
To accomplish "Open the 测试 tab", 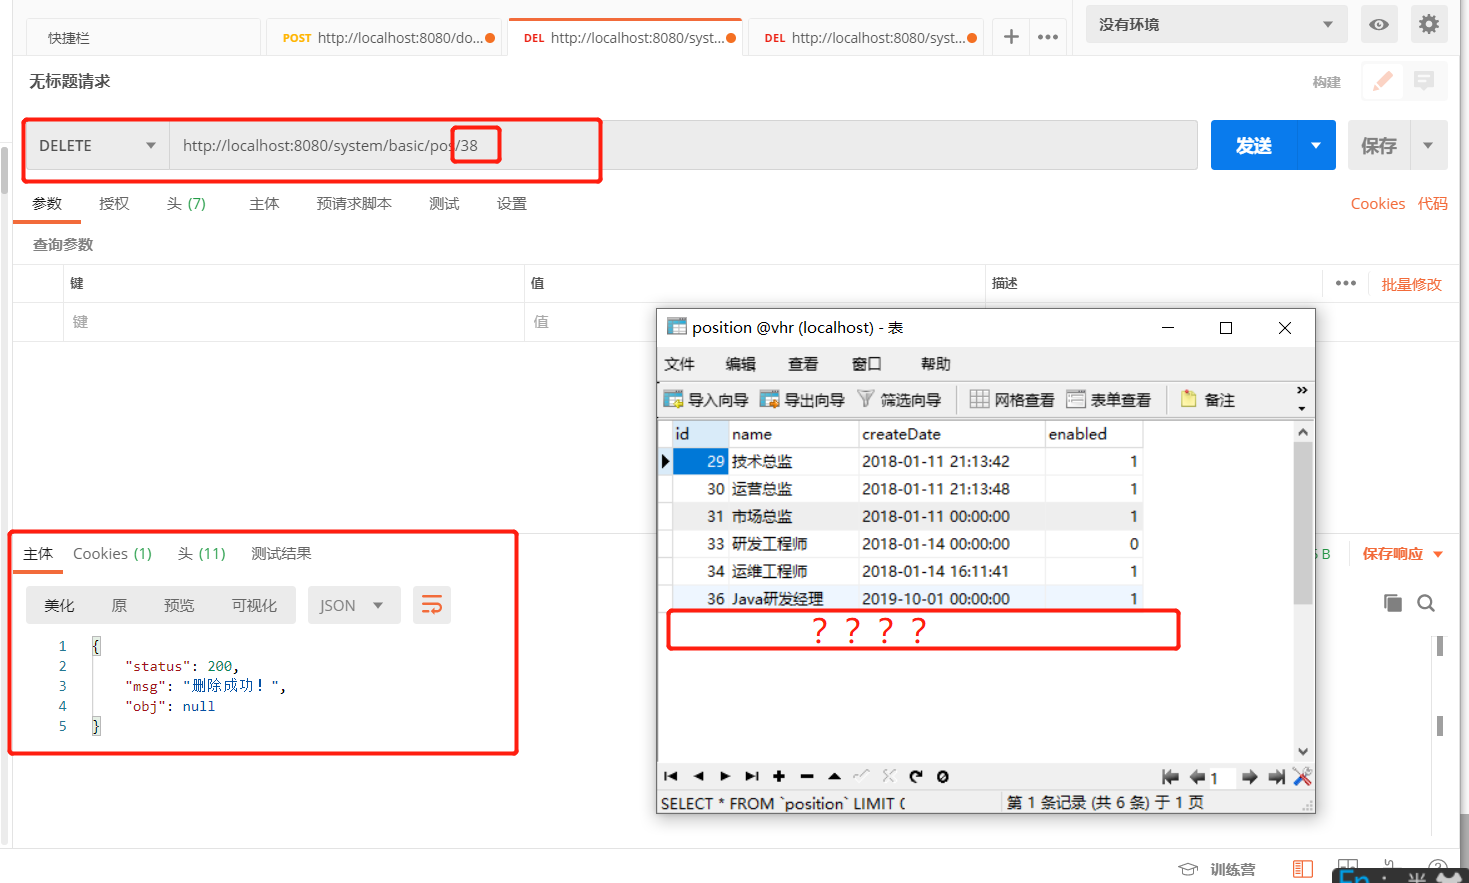I will pyautogui.click(x=444, y=203).
